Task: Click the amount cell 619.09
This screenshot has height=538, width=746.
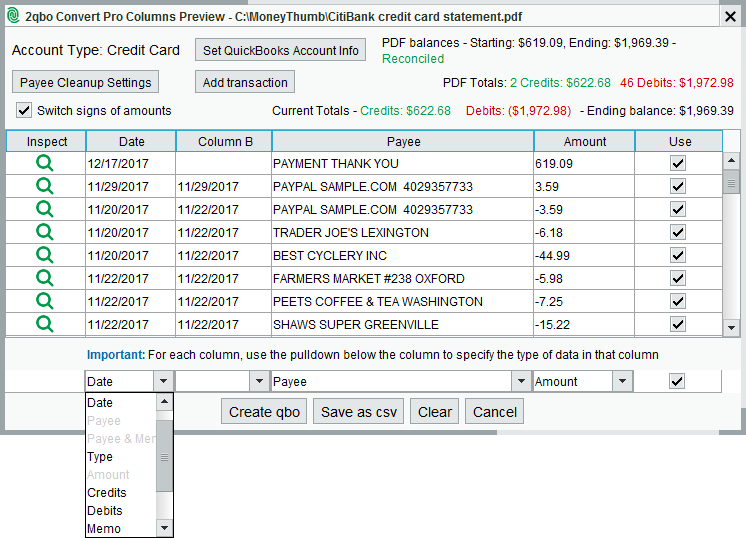Action: pyautogui.click(x=584, y=163)
